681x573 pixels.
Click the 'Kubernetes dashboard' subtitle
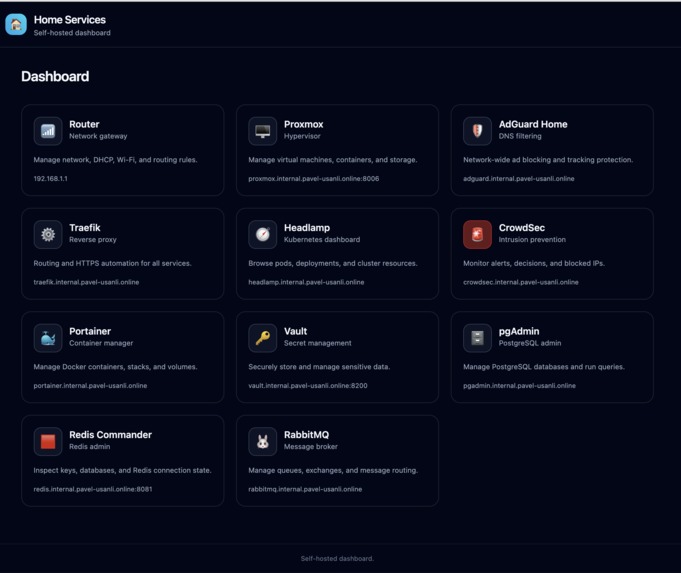click(322, 239)
